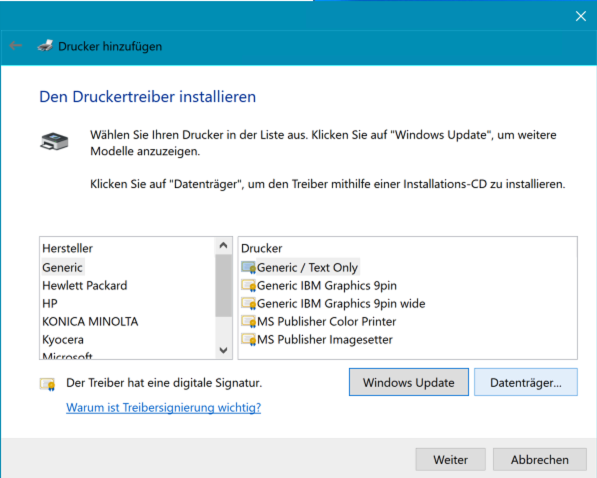597x478 pixels.
Task: Click the manufacturer list scrollbar thumb
Action: [223, 286]
